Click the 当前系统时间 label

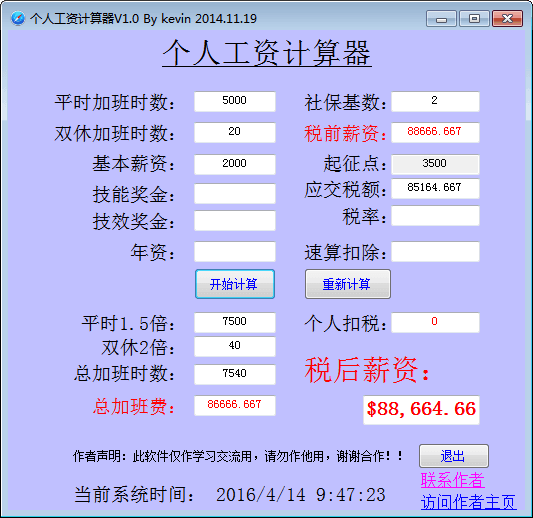(134, 495)
